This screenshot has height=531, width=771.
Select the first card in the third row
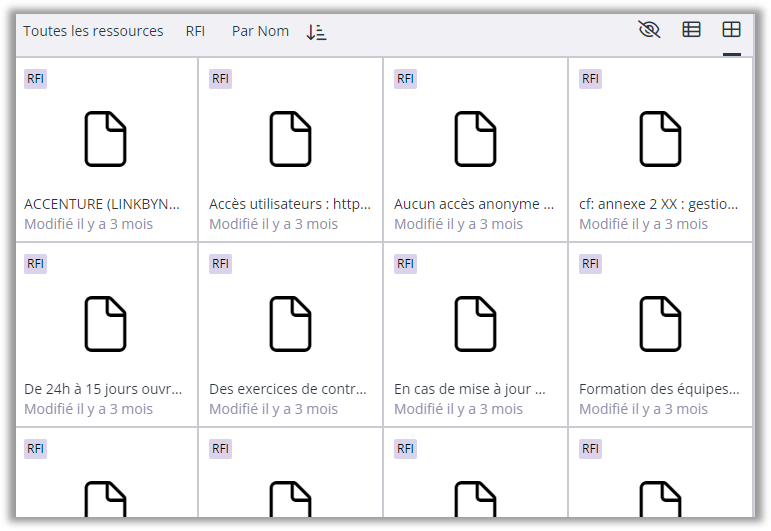click(x=105, y=480)
